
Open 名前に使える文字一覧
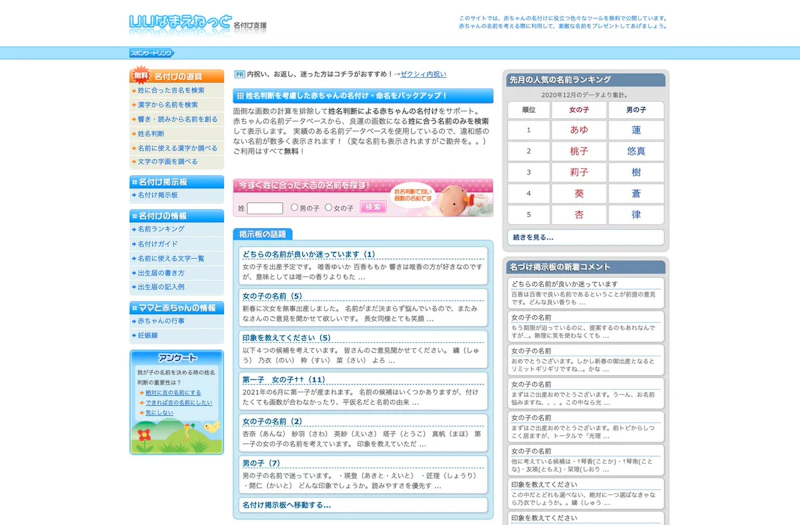tap(171, 259)
